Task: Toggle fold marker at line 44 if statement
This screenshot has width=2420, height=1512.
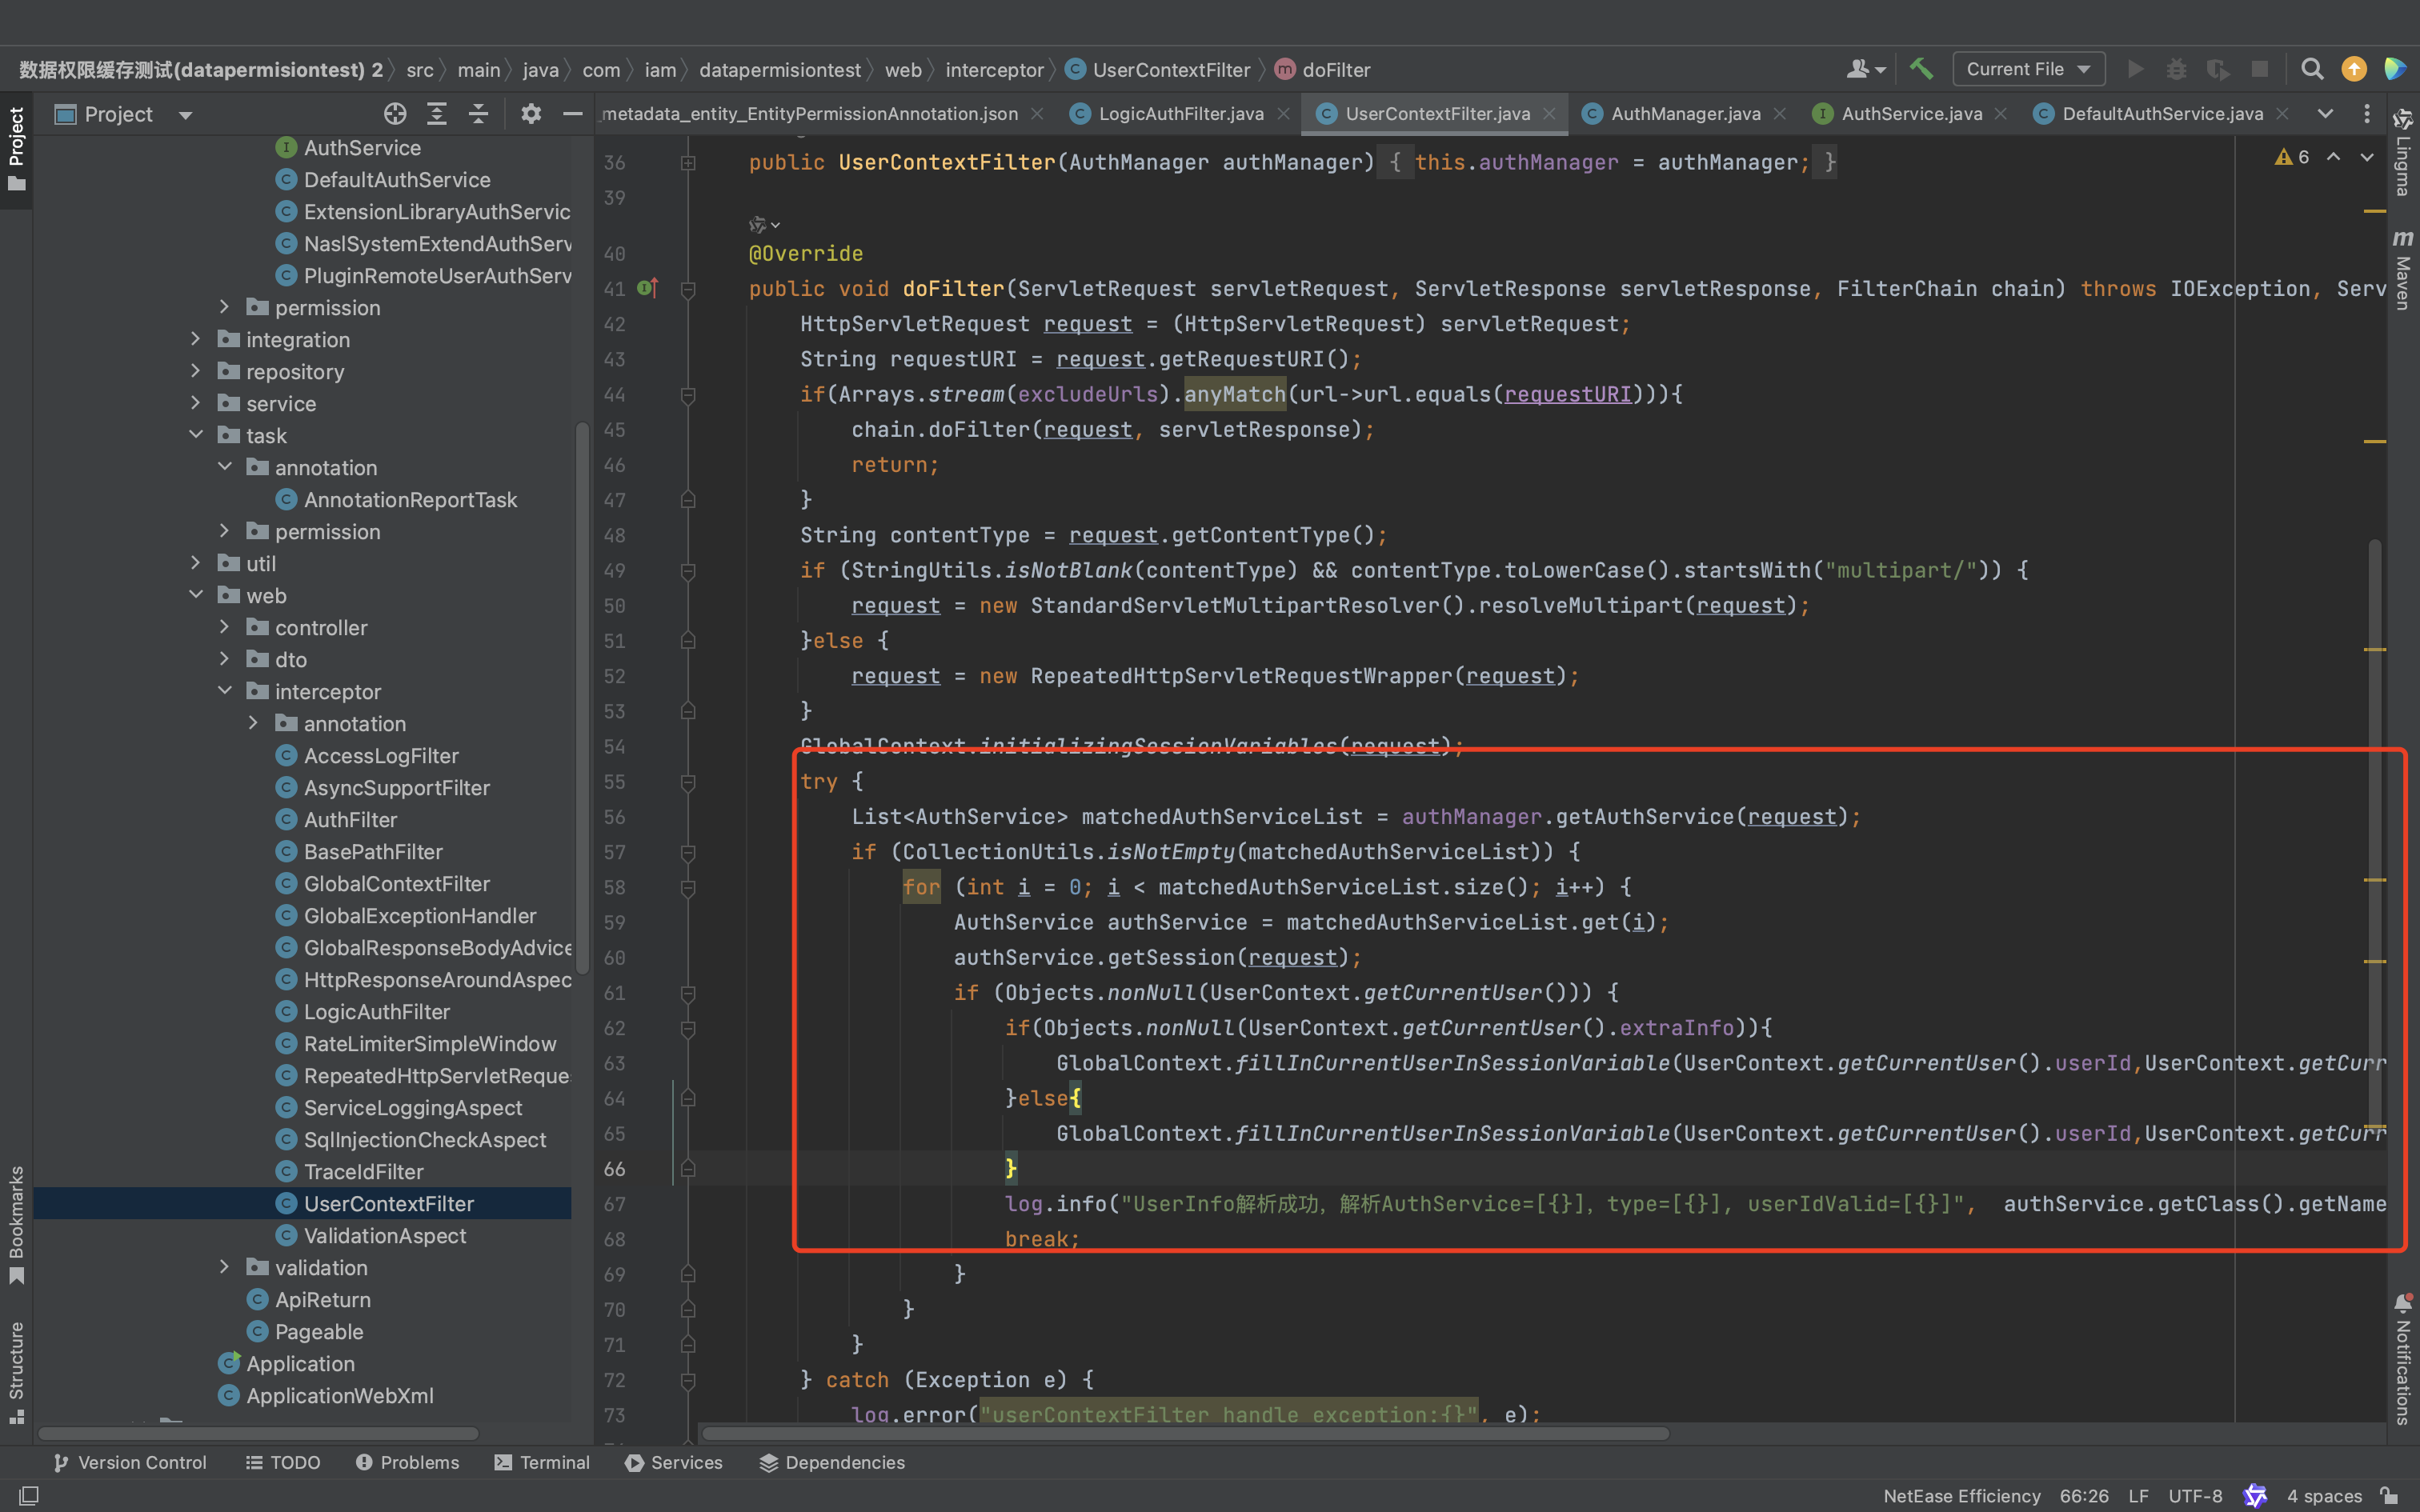Action: pos(688,395)
